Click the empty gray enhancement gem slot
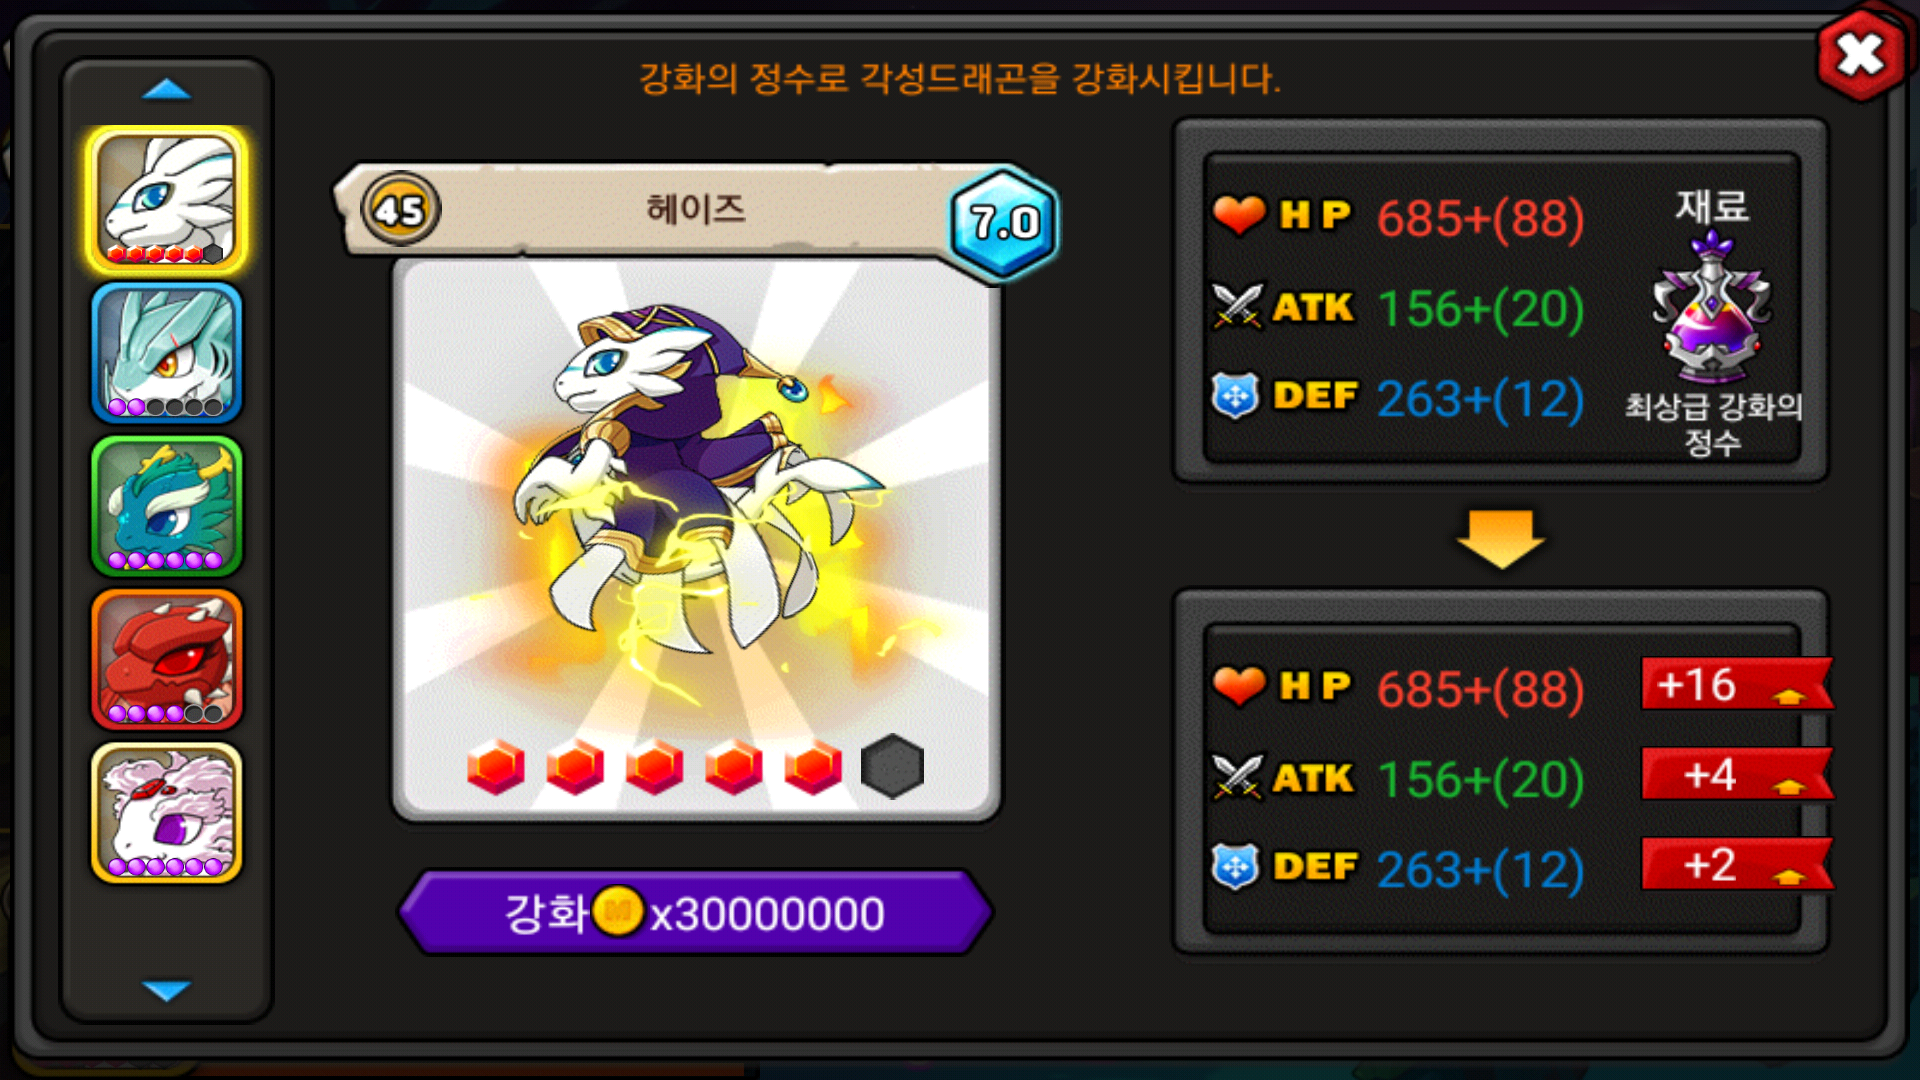The height and width of the screenshot is (1080, 1920). coord(892,767)
